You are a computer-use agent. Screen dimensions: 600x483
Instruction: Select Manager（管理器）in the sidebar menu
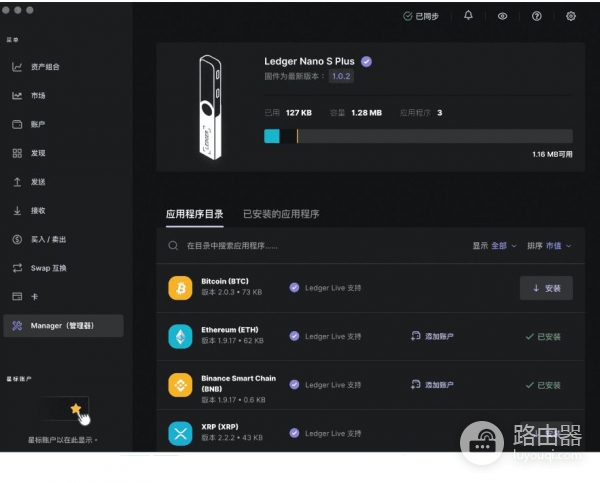click(x=62, y=326)
